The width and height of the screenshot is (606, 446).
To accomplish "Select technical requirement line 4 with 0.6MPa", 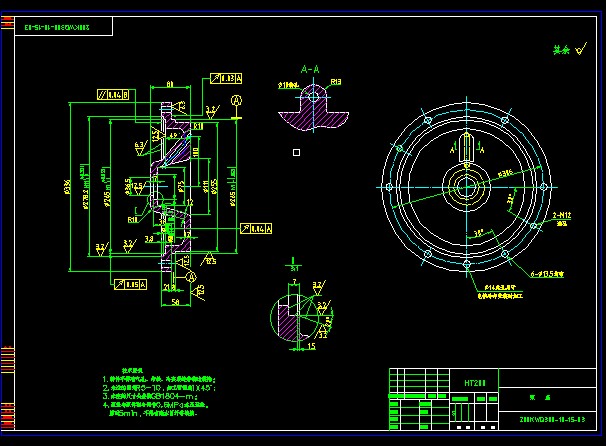I will click(156, 405).
